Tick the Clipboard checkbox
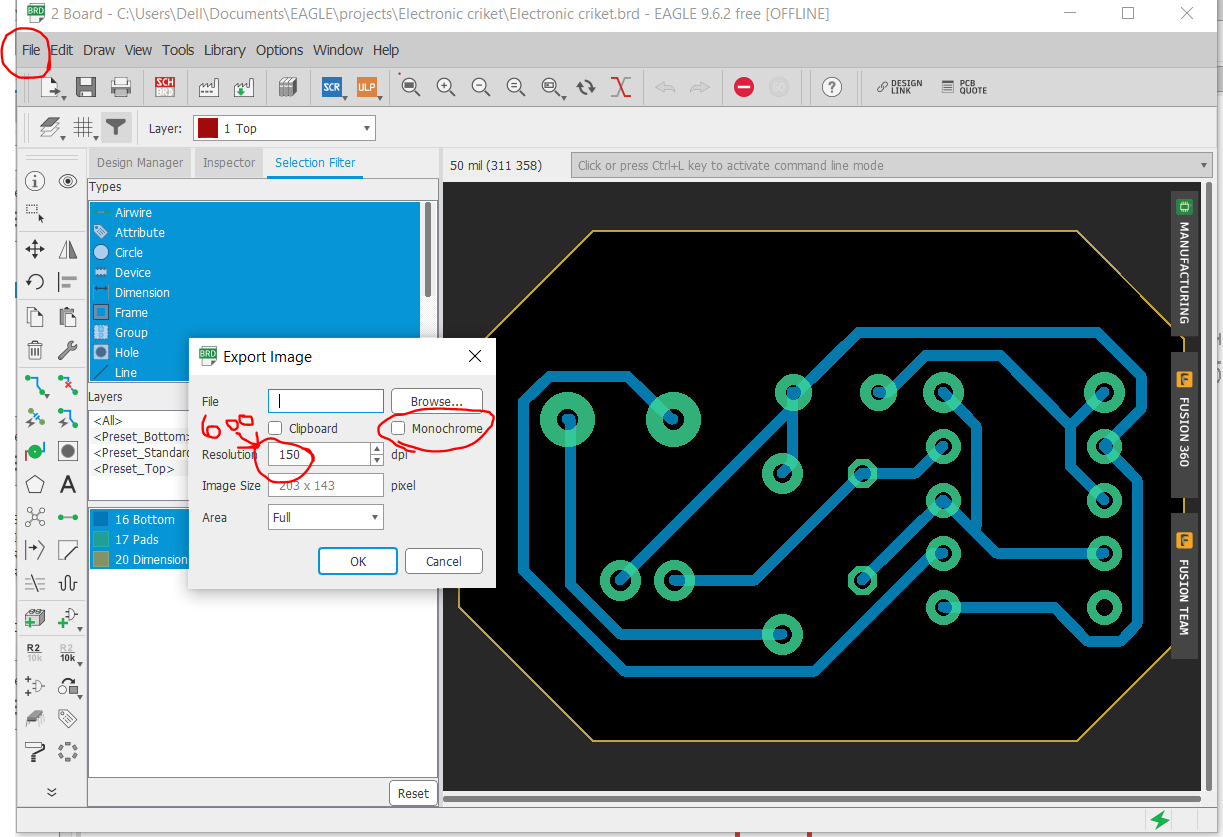The image size is (1223, 837). [x=275, y=428]
